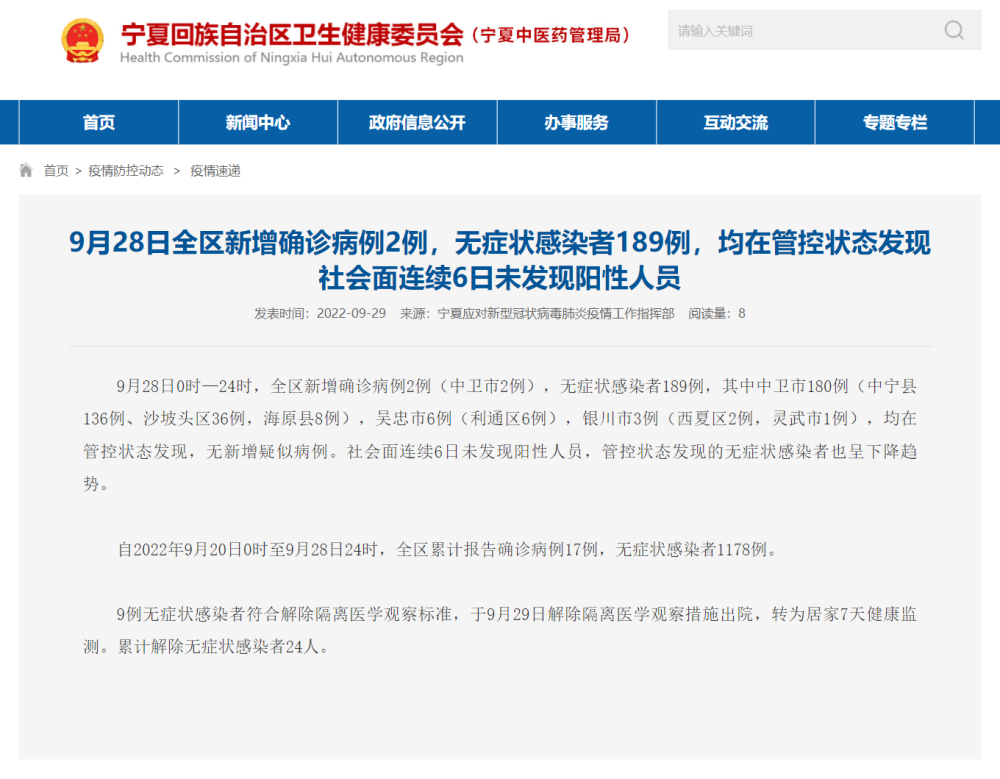Open the 互动交流 navigation section

coord(735,123)
